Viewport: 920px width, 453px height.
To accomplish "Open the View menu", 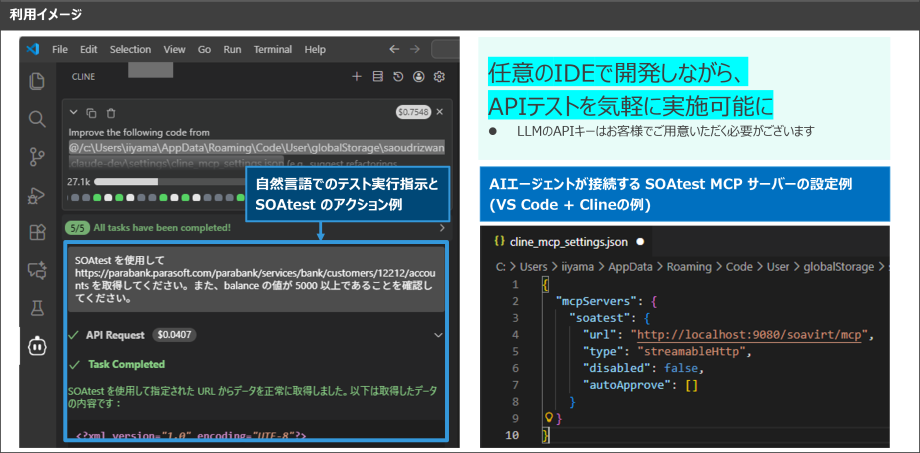I will tap(174, 50).
